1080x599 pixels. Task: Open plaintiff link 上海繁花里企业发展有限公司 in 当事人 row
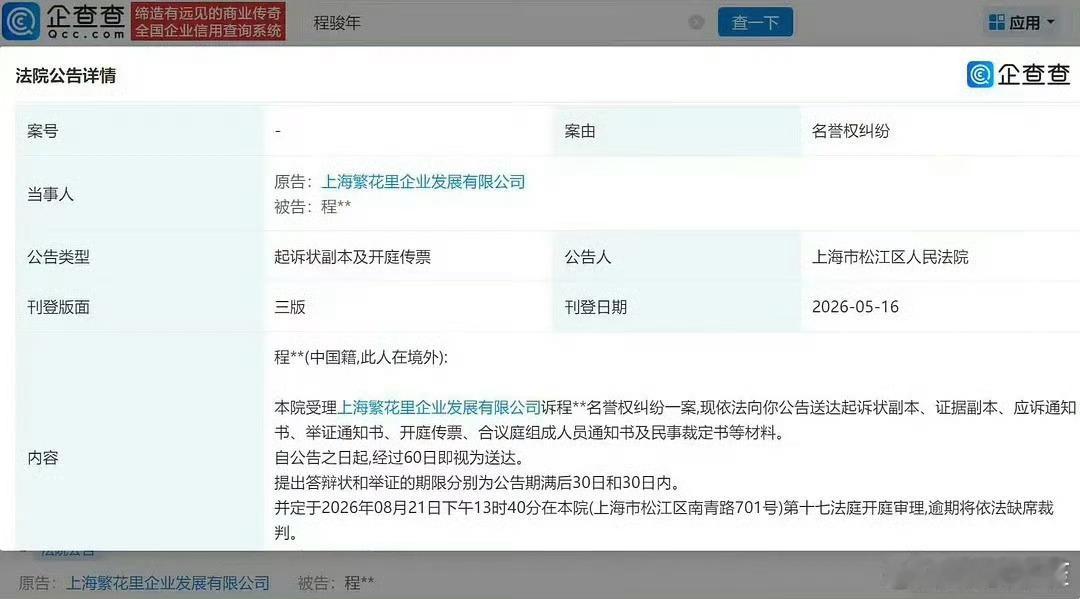coord(423,182)
